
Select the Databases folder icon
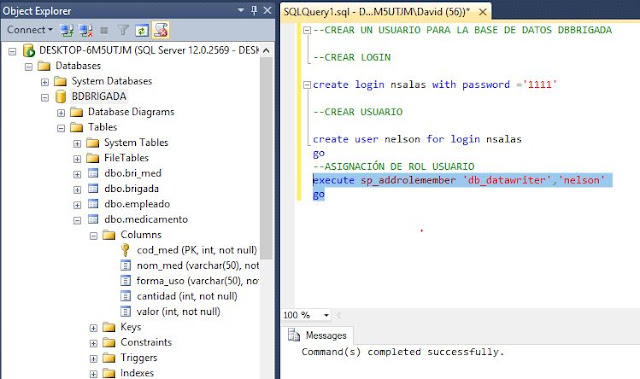point(44,66)
